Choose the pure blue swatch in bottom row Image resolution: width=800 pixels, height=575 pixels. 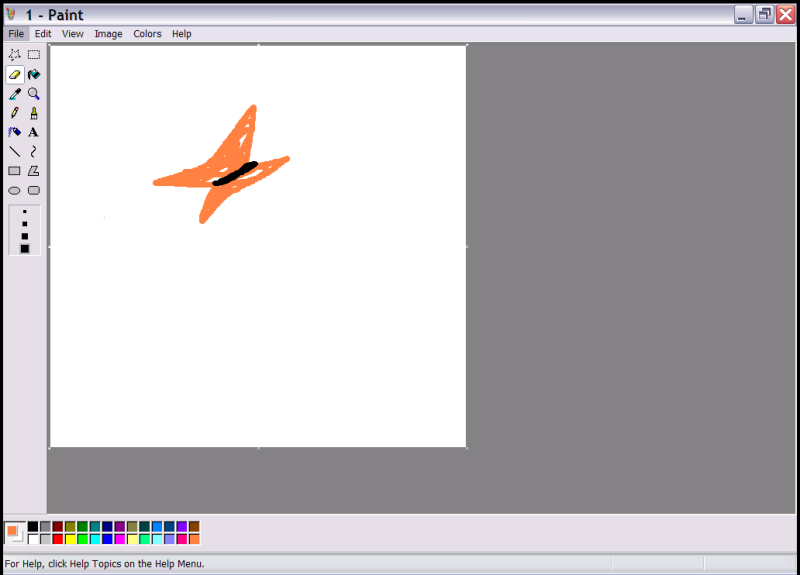pos(107,539)
